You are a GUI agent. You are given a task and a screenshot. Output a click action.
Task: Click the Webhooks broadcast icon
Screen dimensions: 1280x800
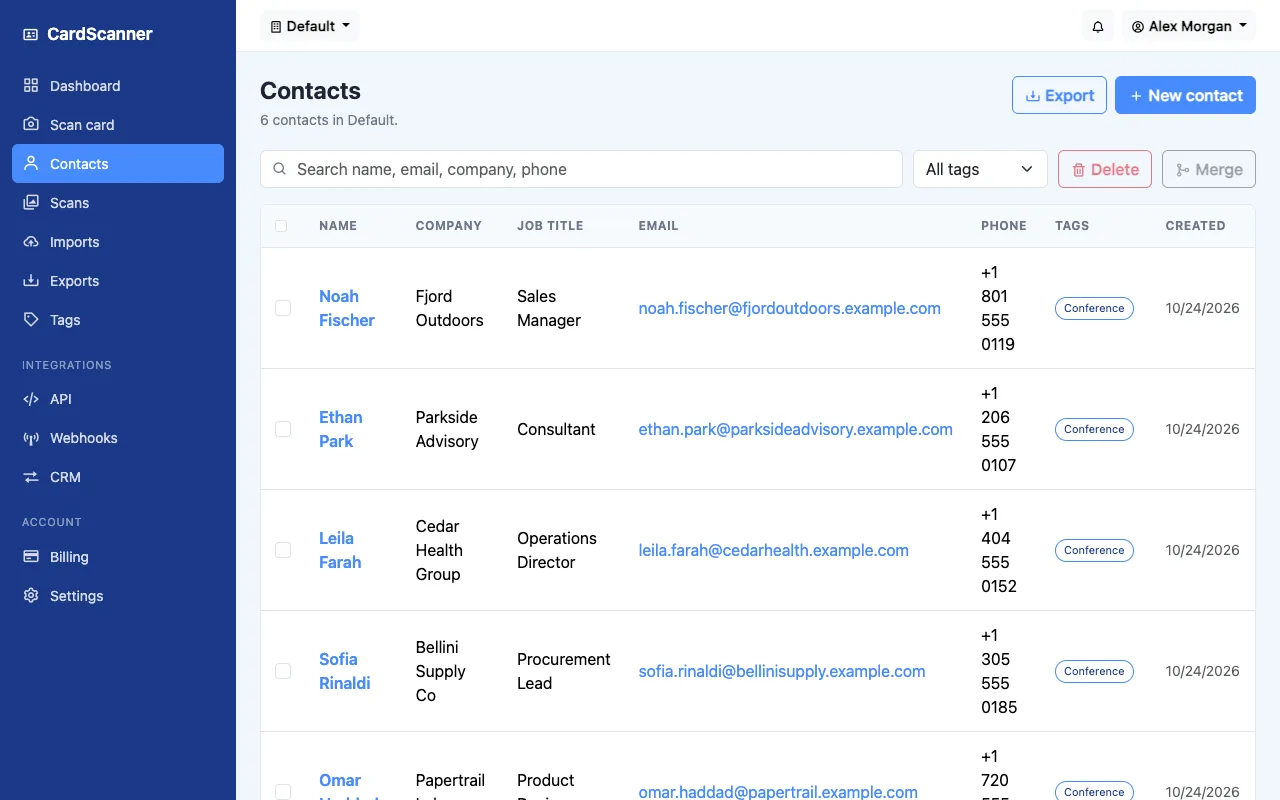(x=31, y=438)
